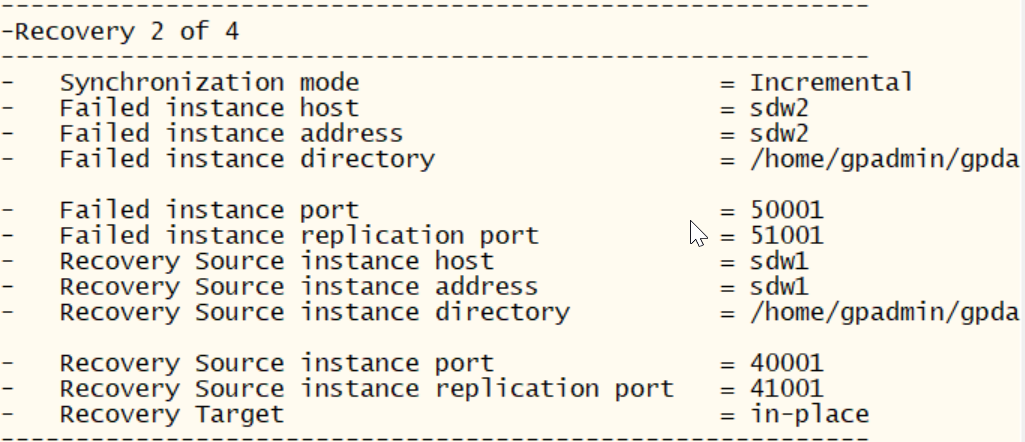Viewport: 1025px width, 442px height.
Task: Click the Recovery Source instance directory path value
Action: (884, 312)
